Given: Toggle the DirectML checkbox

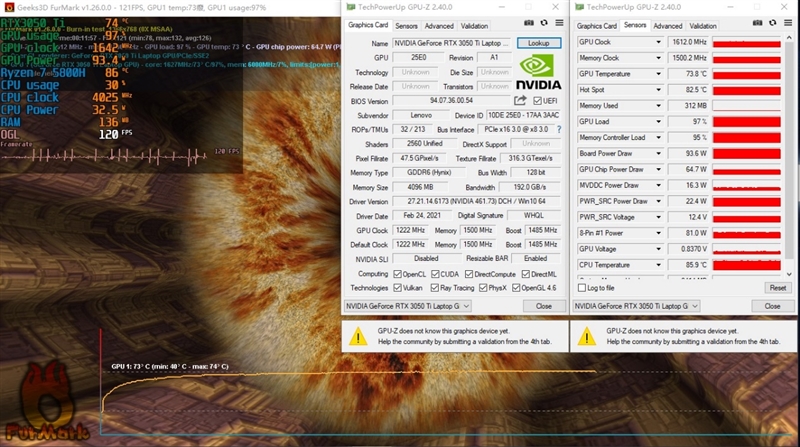Looking at the screenshot, I should click(x=526, y=274).
